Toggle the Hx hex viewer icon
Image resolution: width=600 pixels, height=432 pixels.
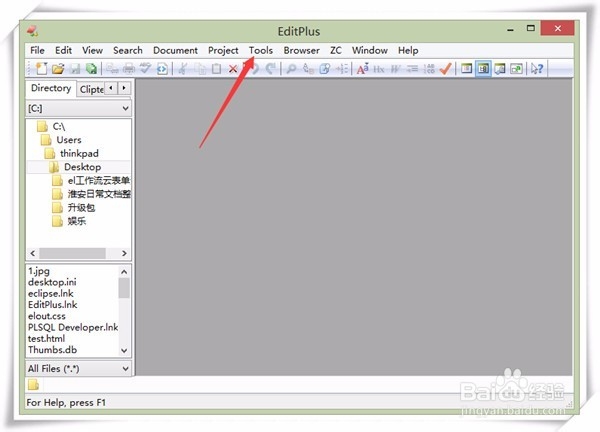tap(379, 69)
